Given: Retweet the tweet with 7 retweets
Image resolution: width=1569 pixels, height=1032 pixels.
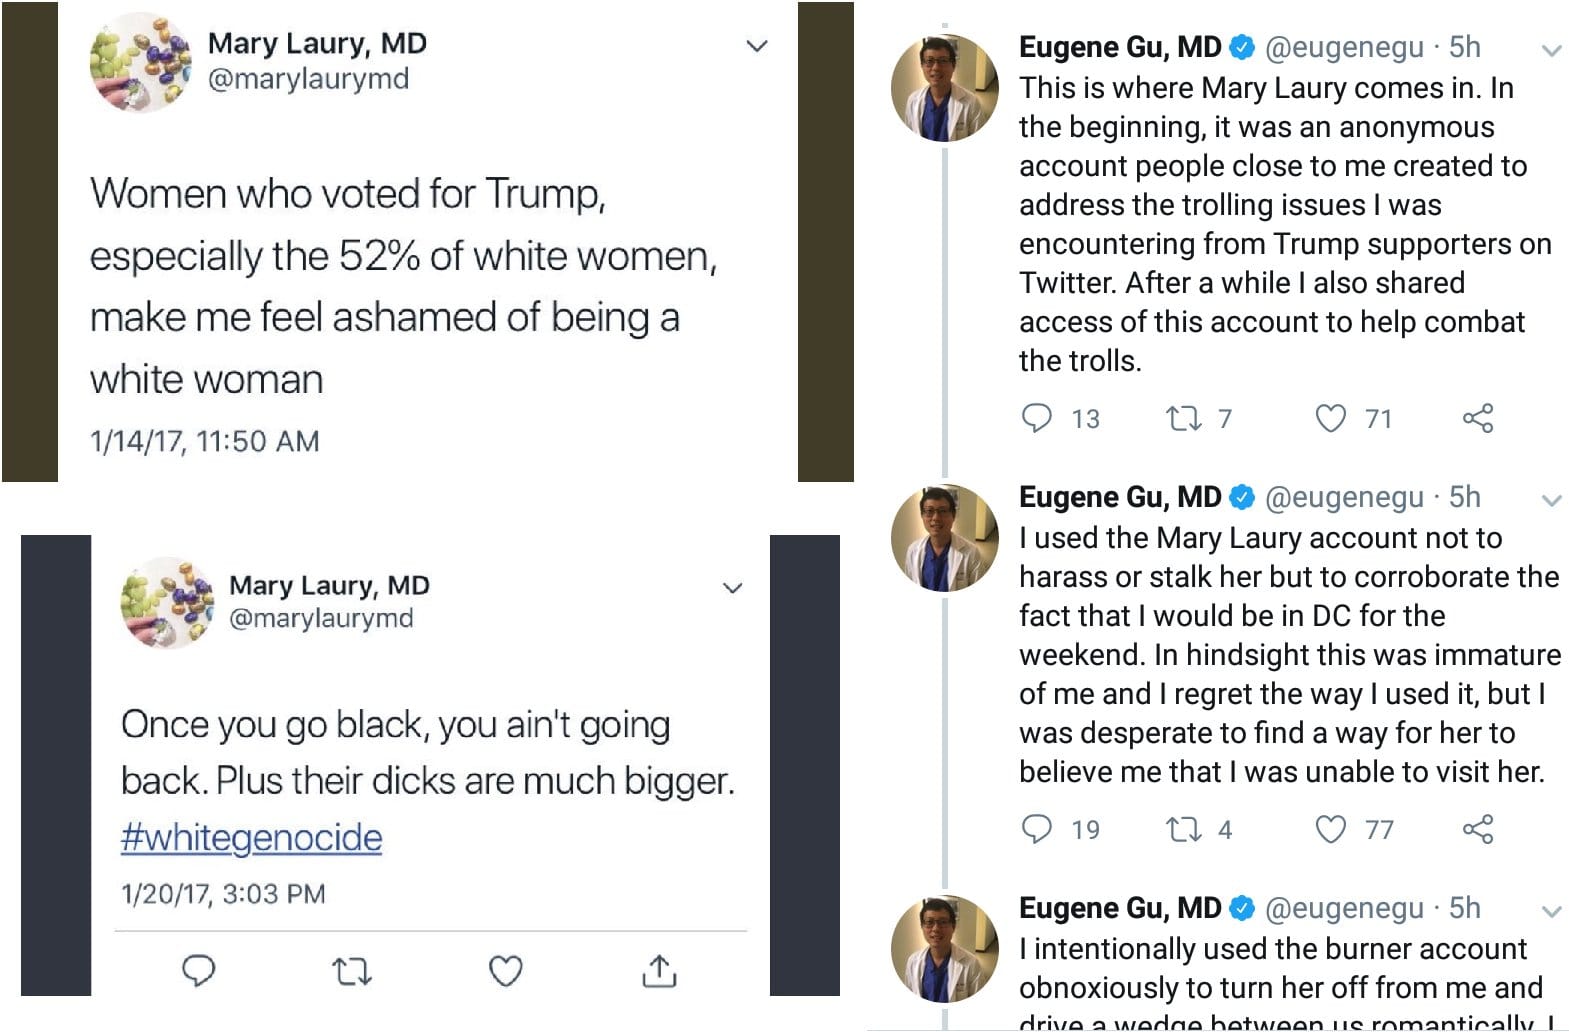Looking at the screenshot, I should pyautogui.click(x=1184, y=418).
